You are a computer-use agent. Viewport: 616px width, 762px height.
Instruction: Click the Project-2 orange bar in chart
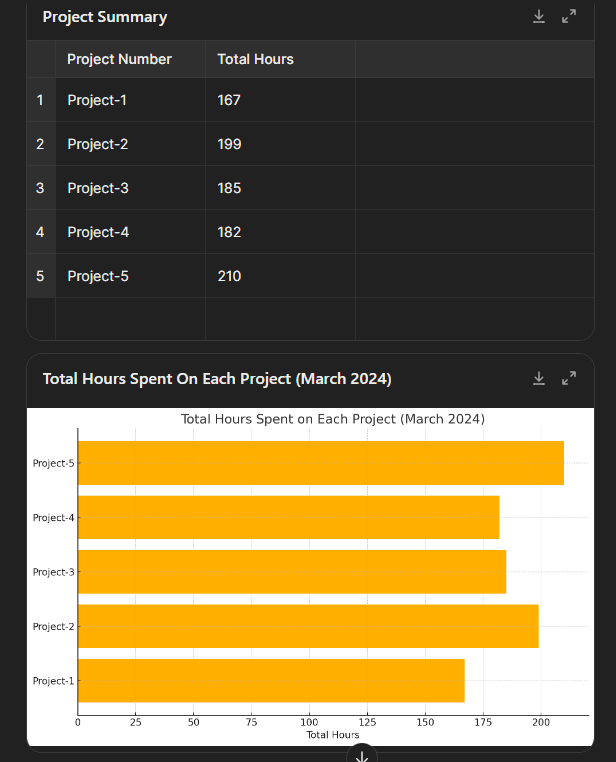308,626
